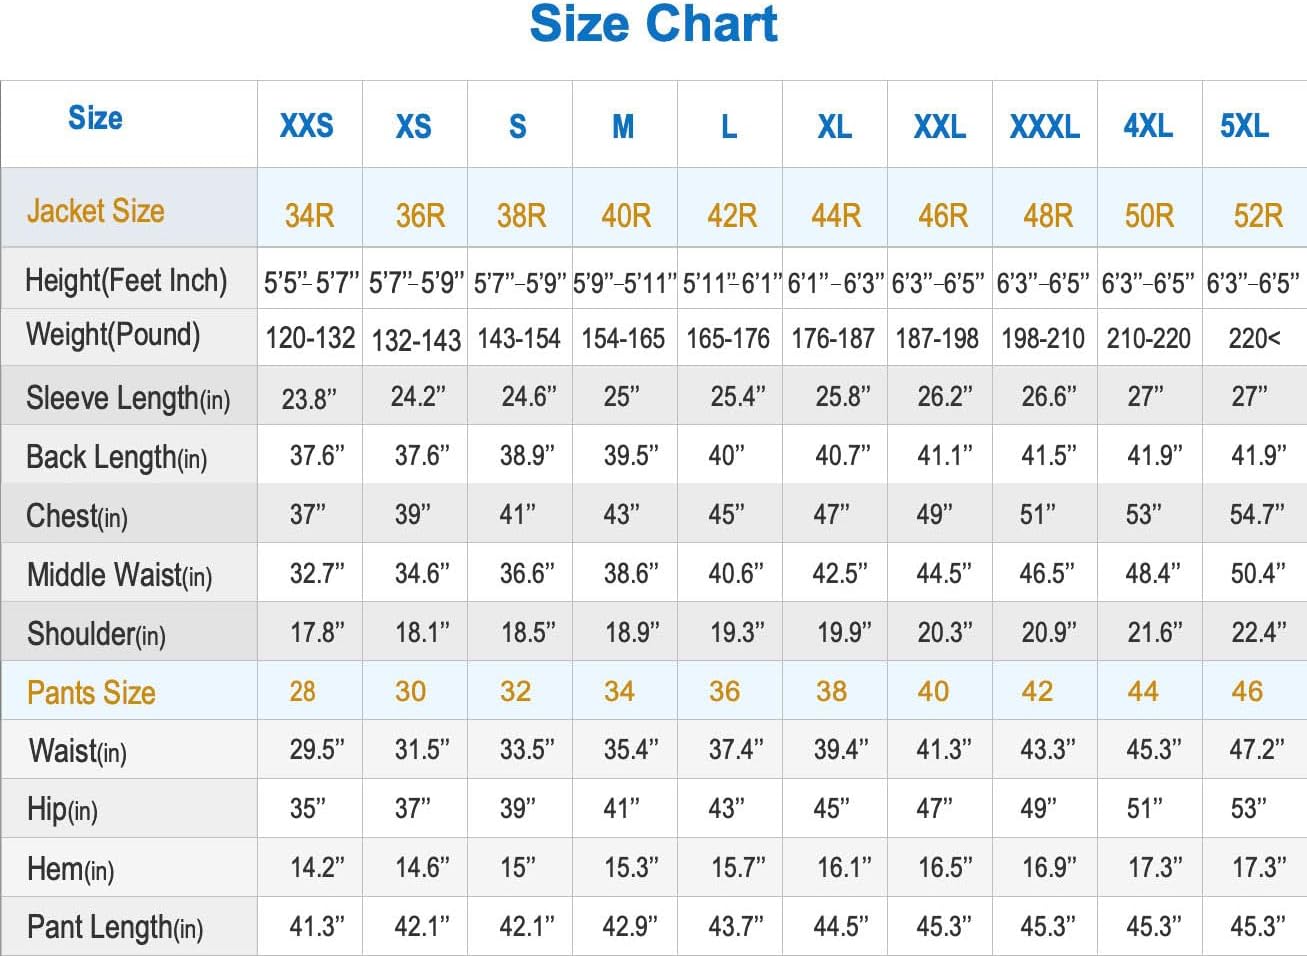The image size is (1307, 958).
Task: Select jacket size 42R cell
Action: [732, 216]
